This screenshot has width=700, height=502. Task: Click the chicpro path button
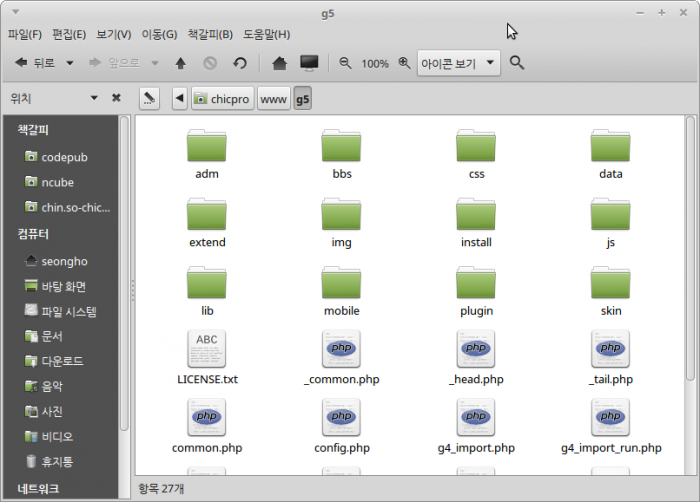222,99
